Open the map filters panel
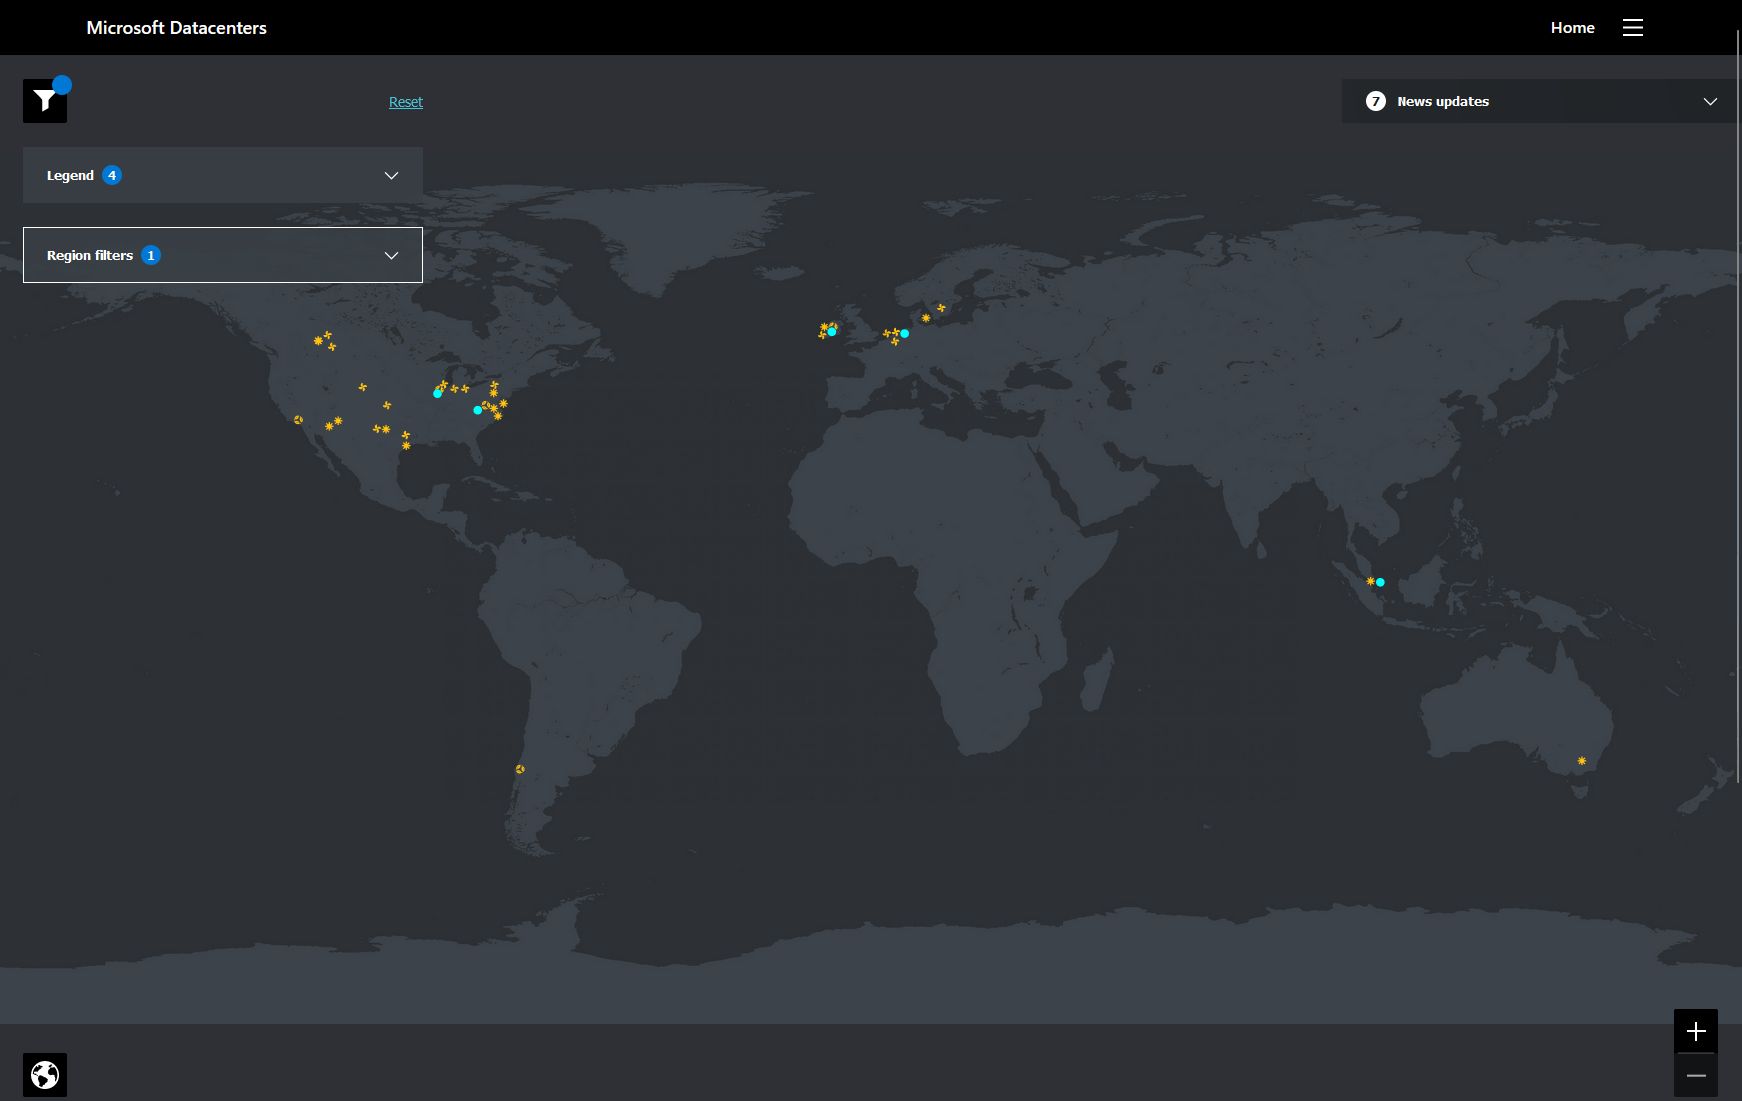The height and width of the screenshot is (1101, 1742). click(x=44, y=100)
